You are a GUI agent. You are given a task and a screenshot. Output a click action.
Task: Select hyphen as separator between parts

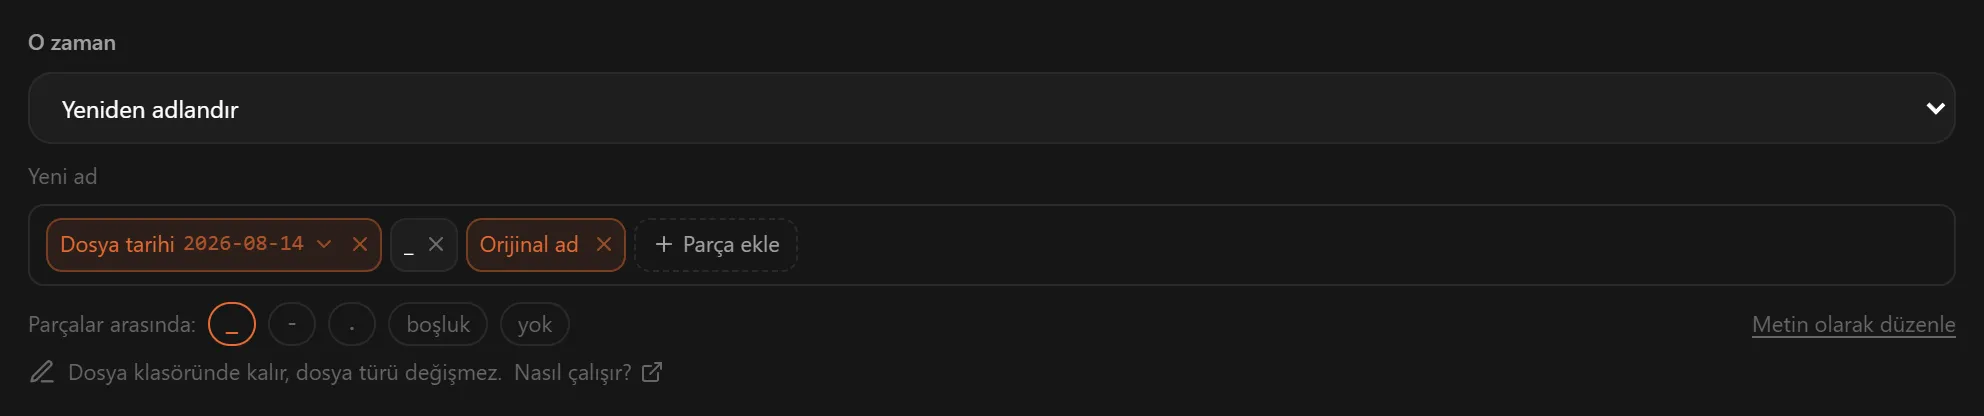tap(292, 324)
